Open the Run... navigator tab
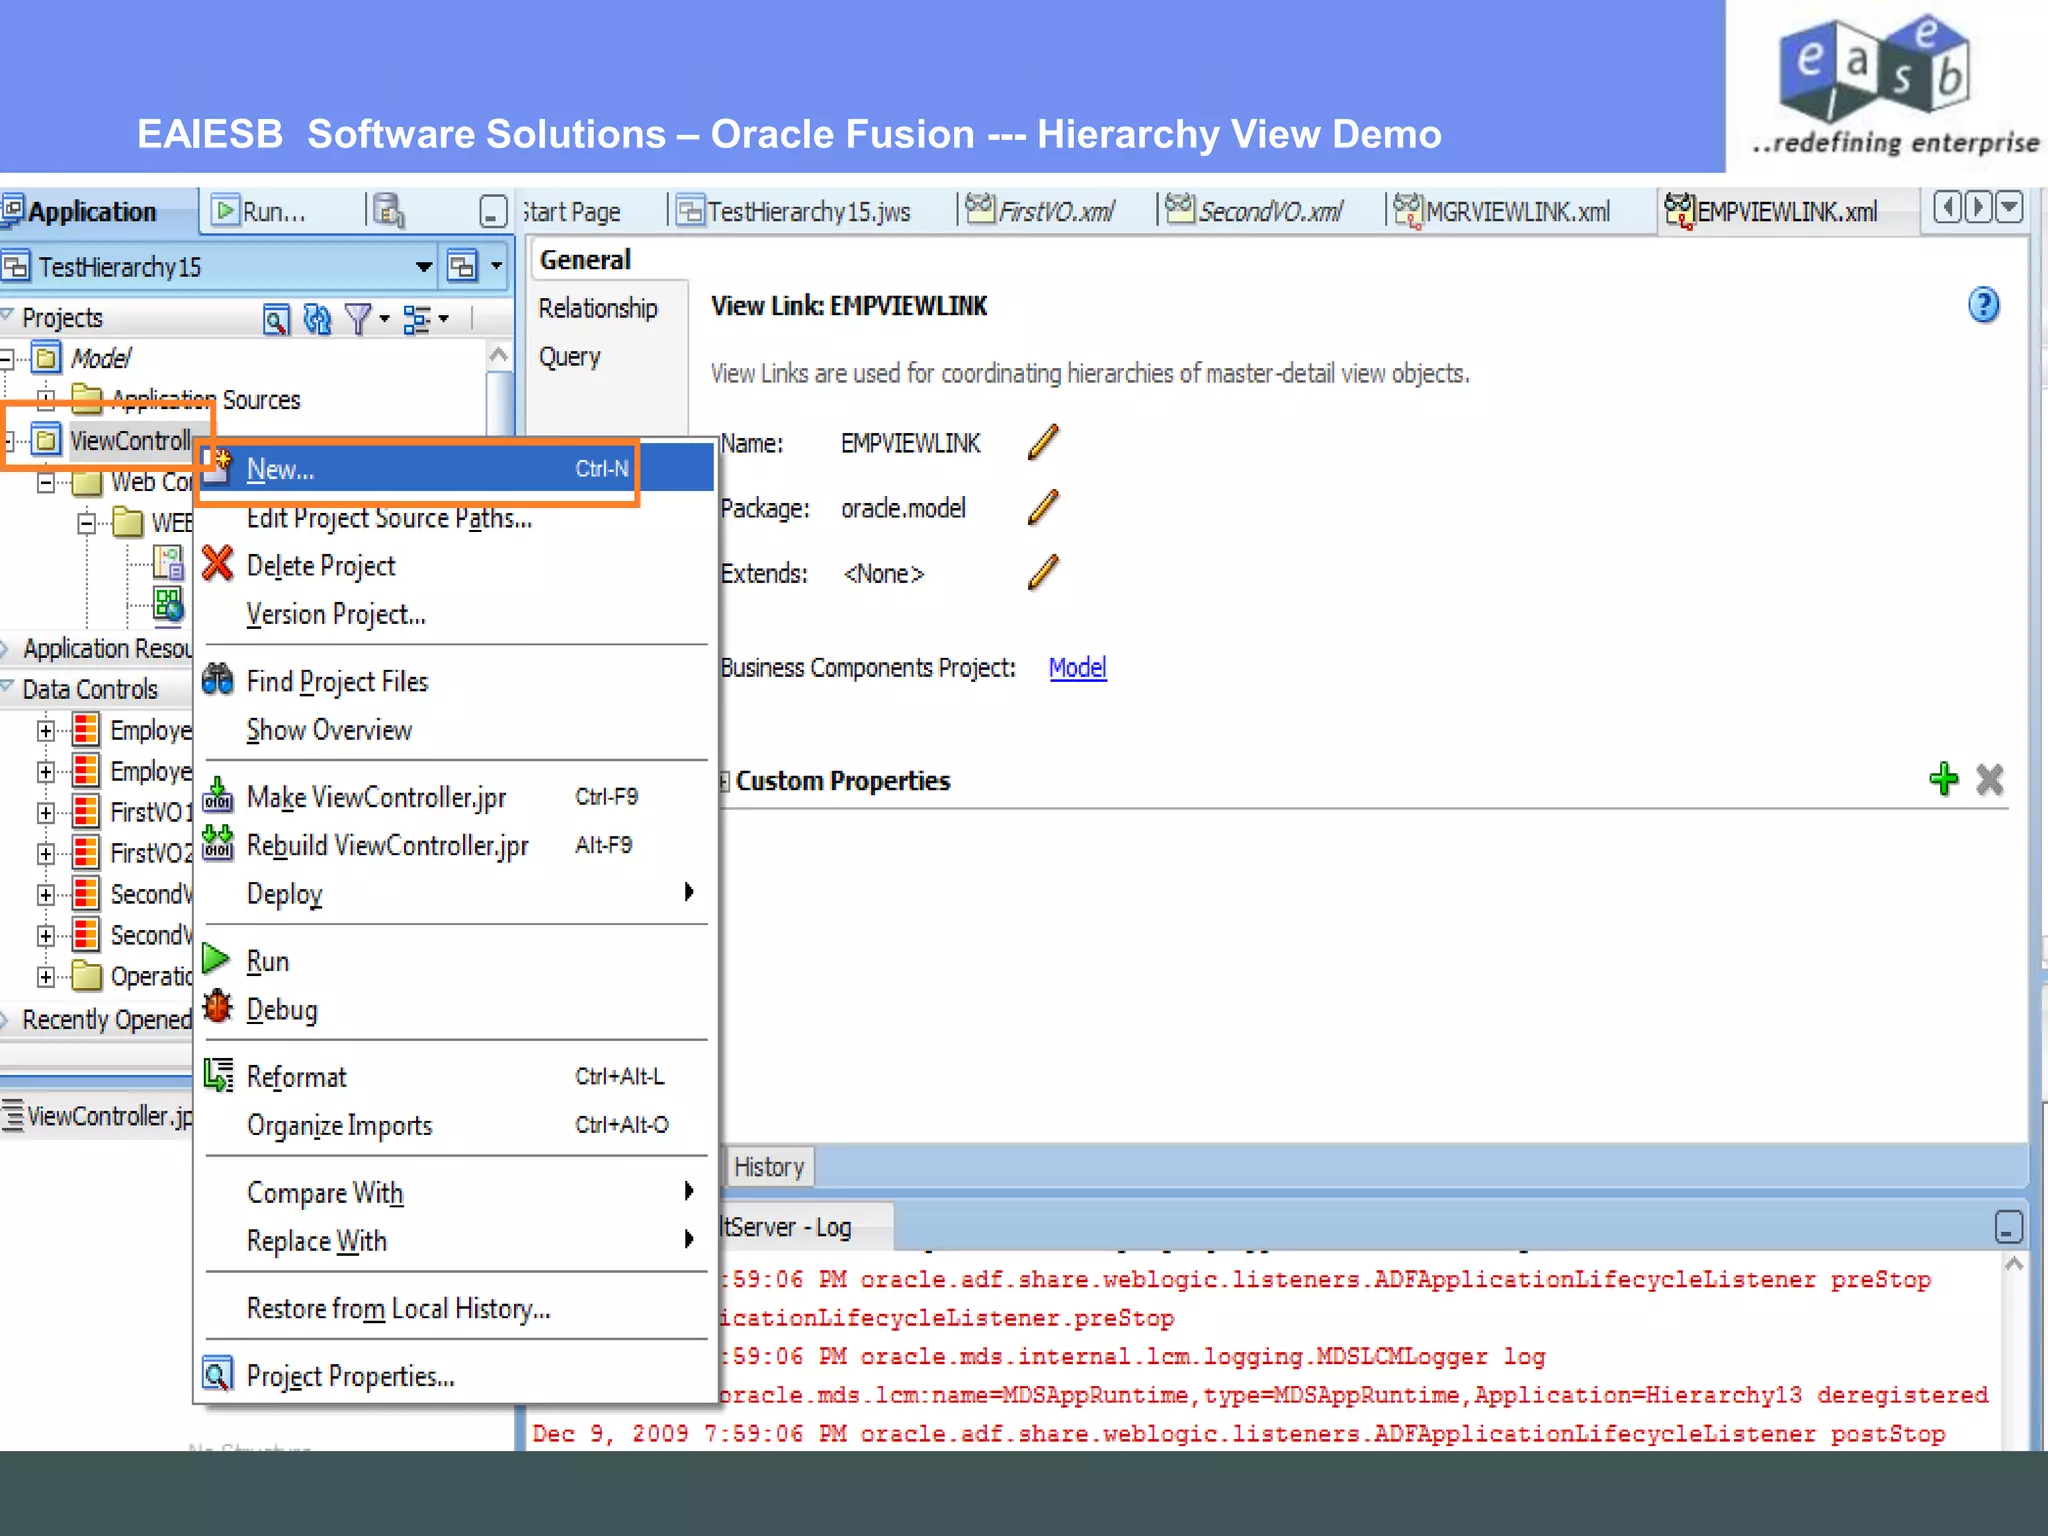Viewport: 2048px width, 1536px height. [260, 211]
